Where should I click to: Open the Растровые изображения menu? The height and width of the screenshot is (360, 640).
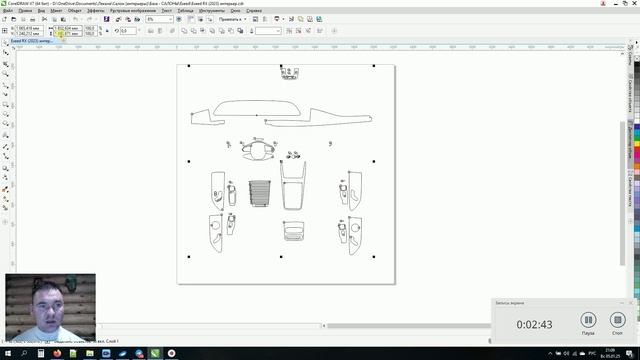[133, 11]
